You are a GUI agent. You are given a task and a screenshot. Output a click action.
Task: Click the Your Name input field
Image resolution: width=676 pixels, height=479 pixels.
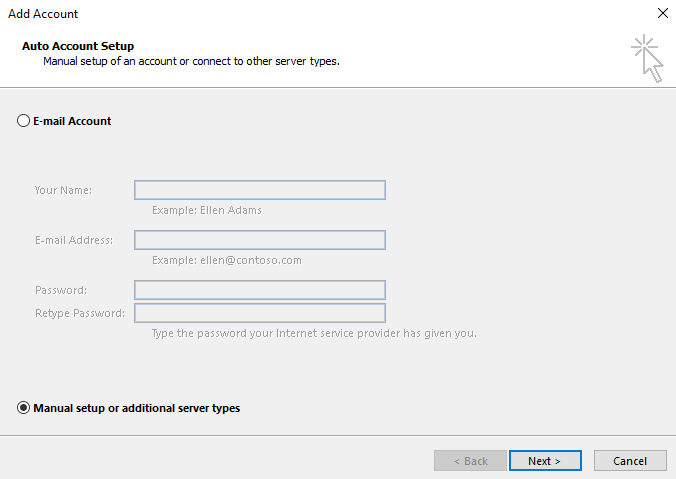point(260,190)
